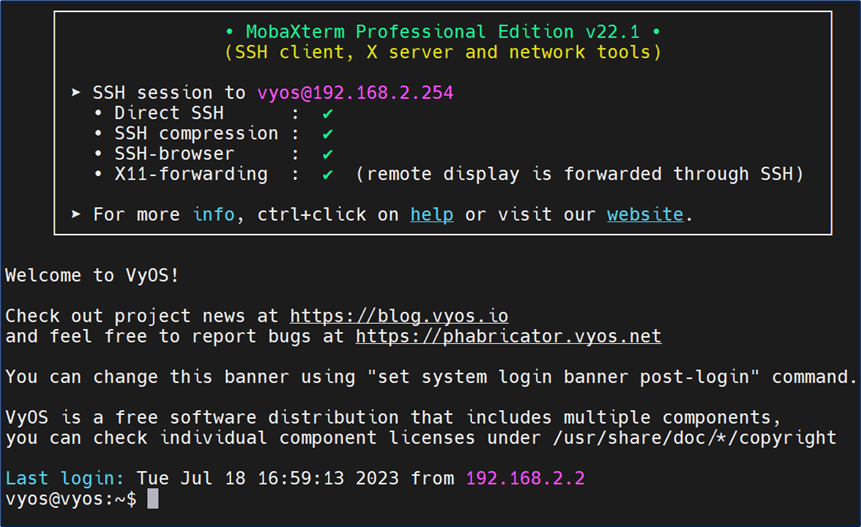Click the arrow bullet before 'For more info'
The image size is (861, 527).
pos(77,215)
